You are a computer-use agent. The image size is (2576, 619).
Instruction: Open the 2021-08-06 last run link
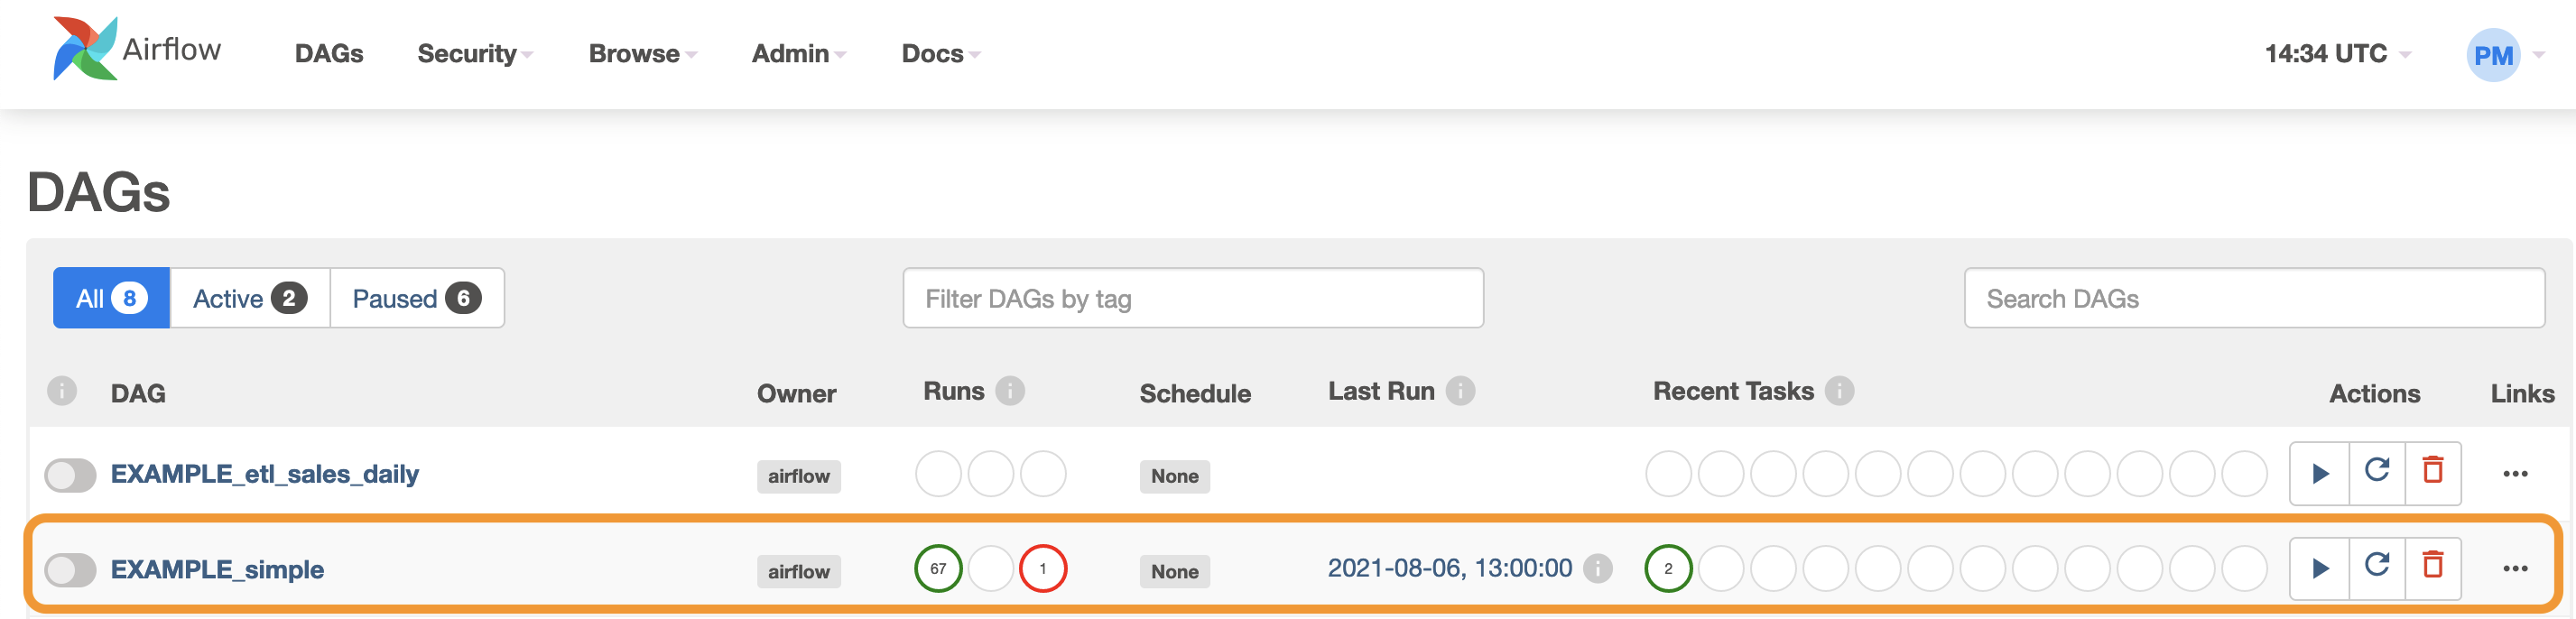(x=1450, y=568)
